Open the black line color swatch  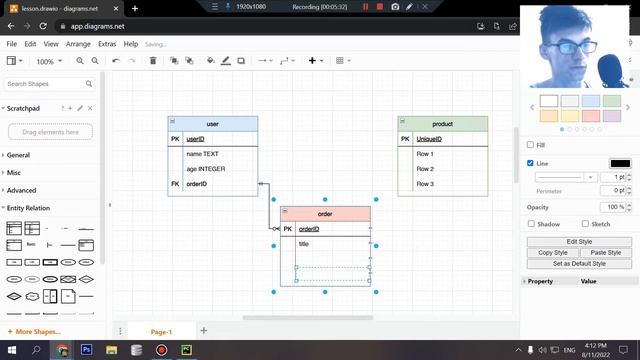point(620,163)
